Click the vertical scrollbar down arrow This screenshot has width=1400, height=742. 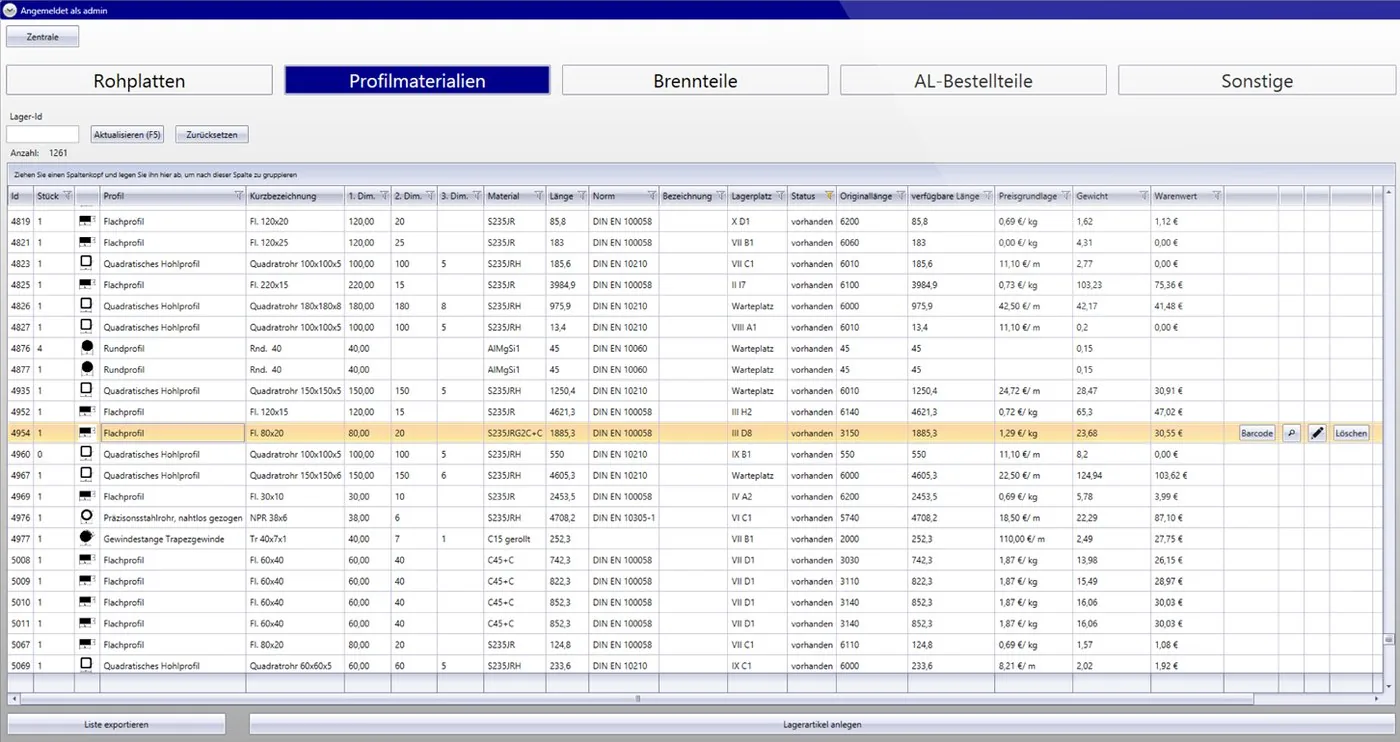coord(1389,686)
